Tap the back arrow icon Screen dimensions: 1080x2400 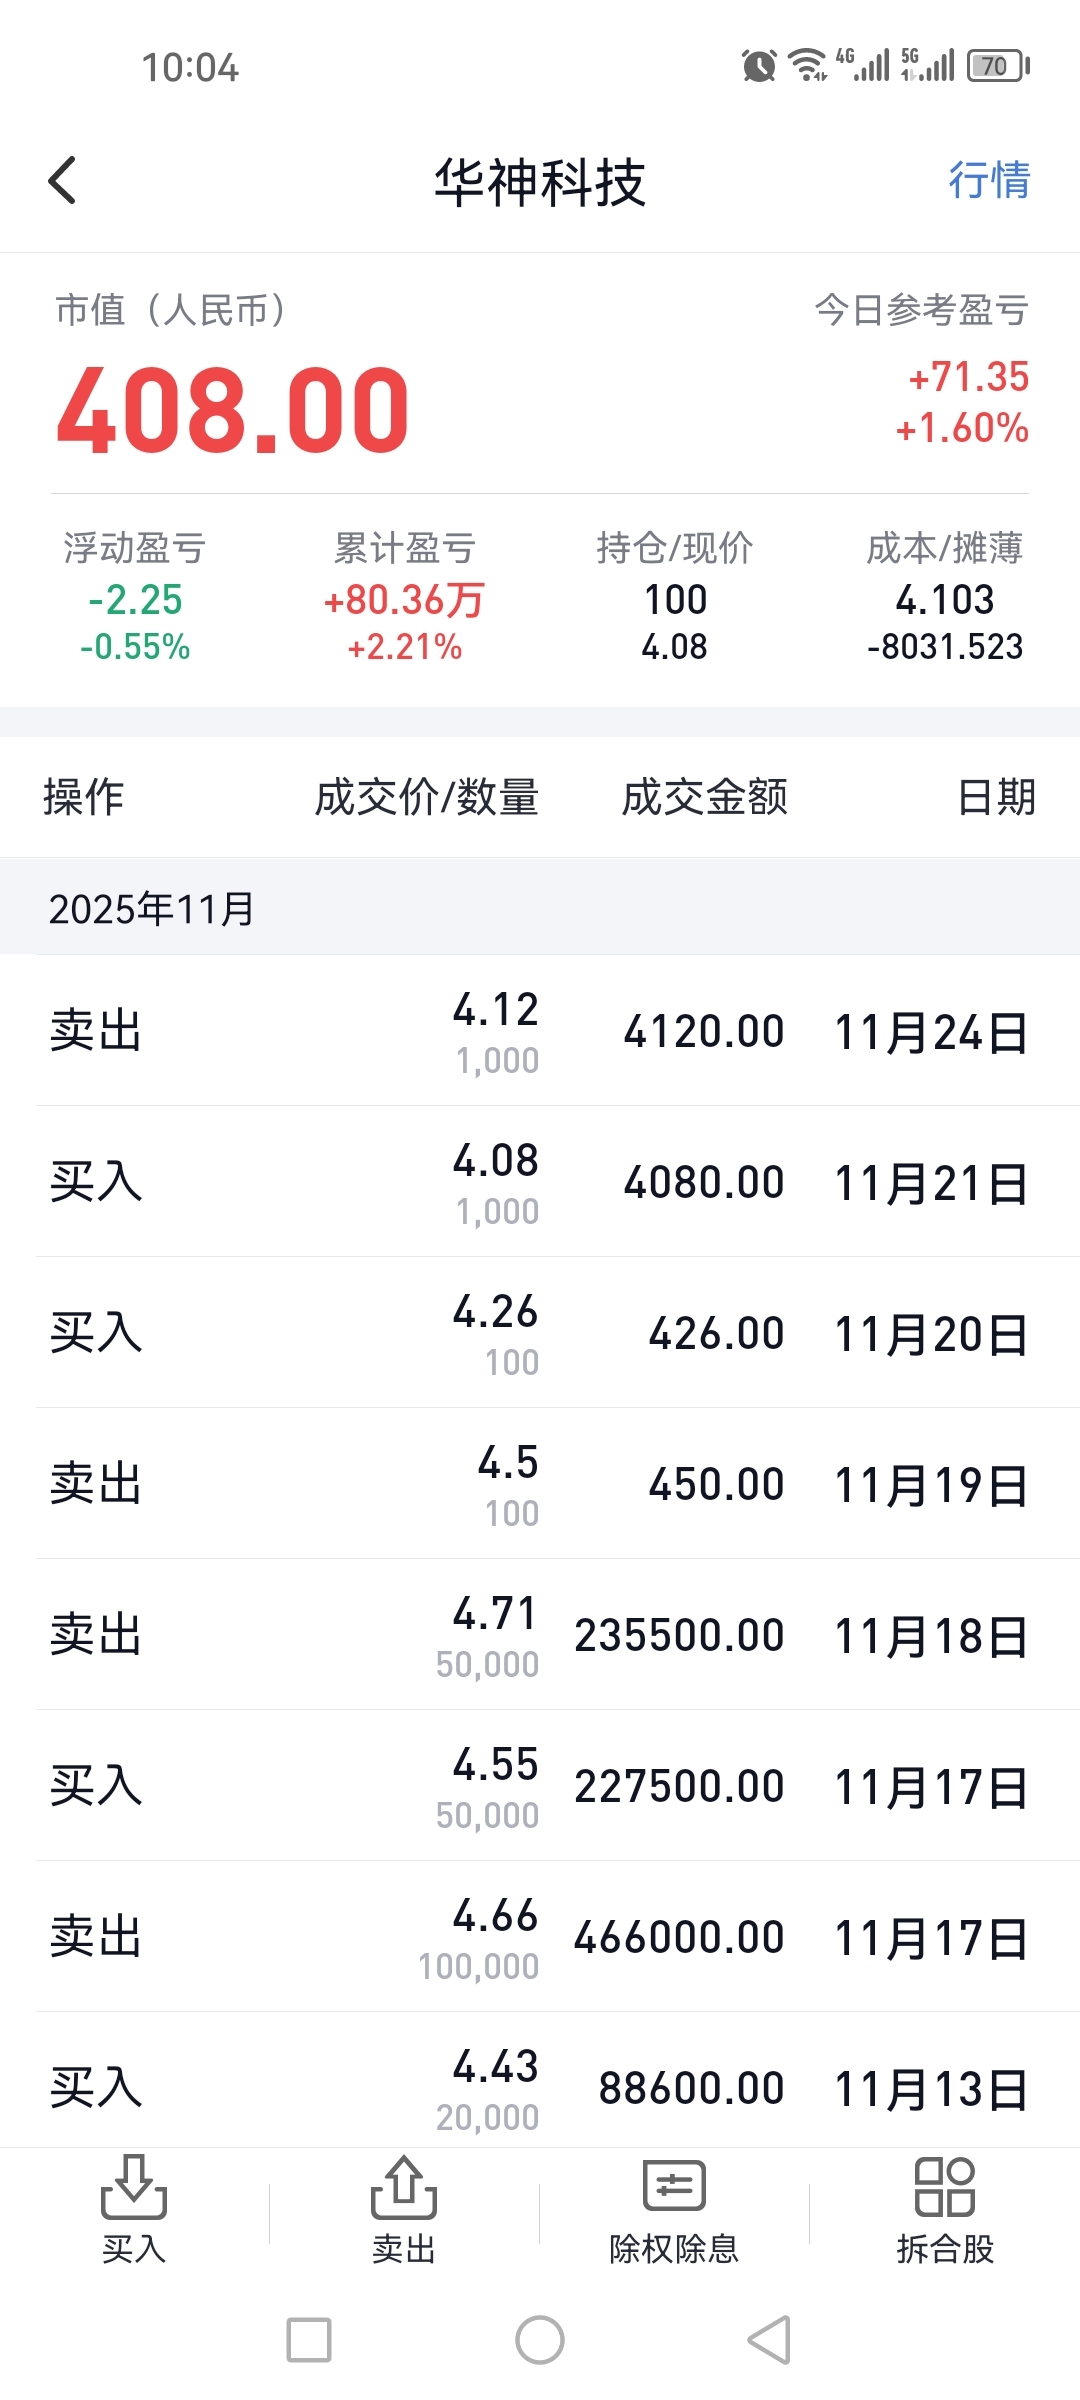[x=62, y=181]
